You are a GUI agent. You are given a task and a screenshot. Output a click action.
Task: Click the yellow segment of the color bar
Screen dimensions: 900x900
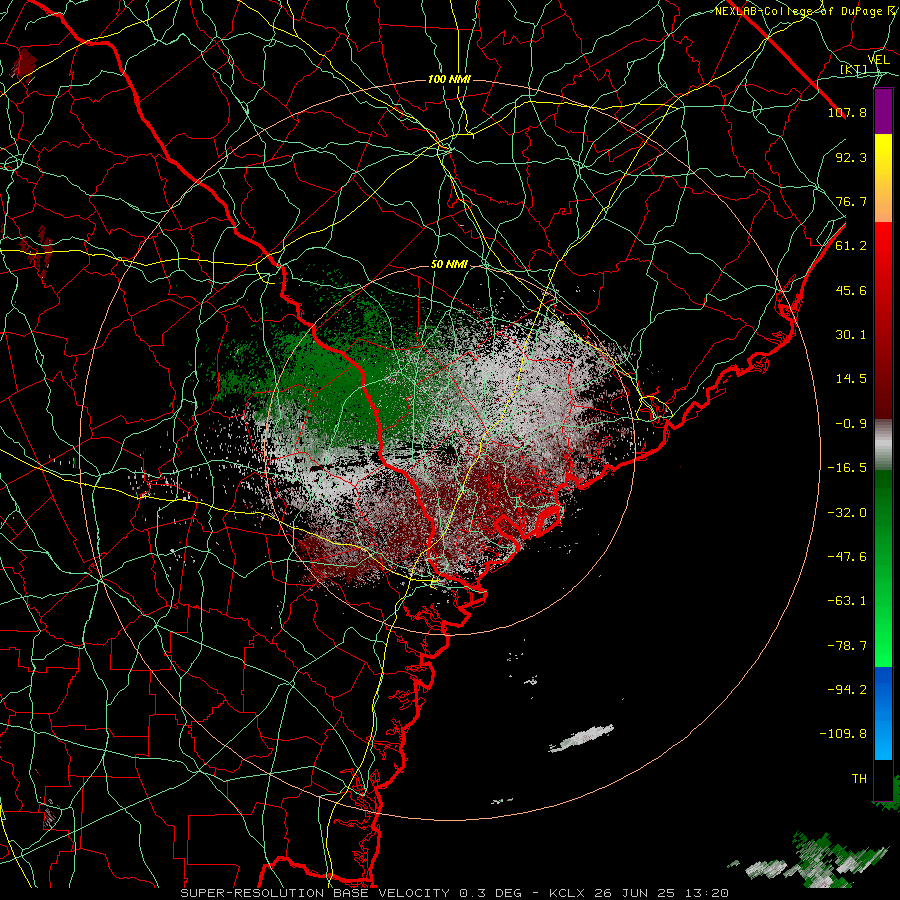(x=883, y=155)
